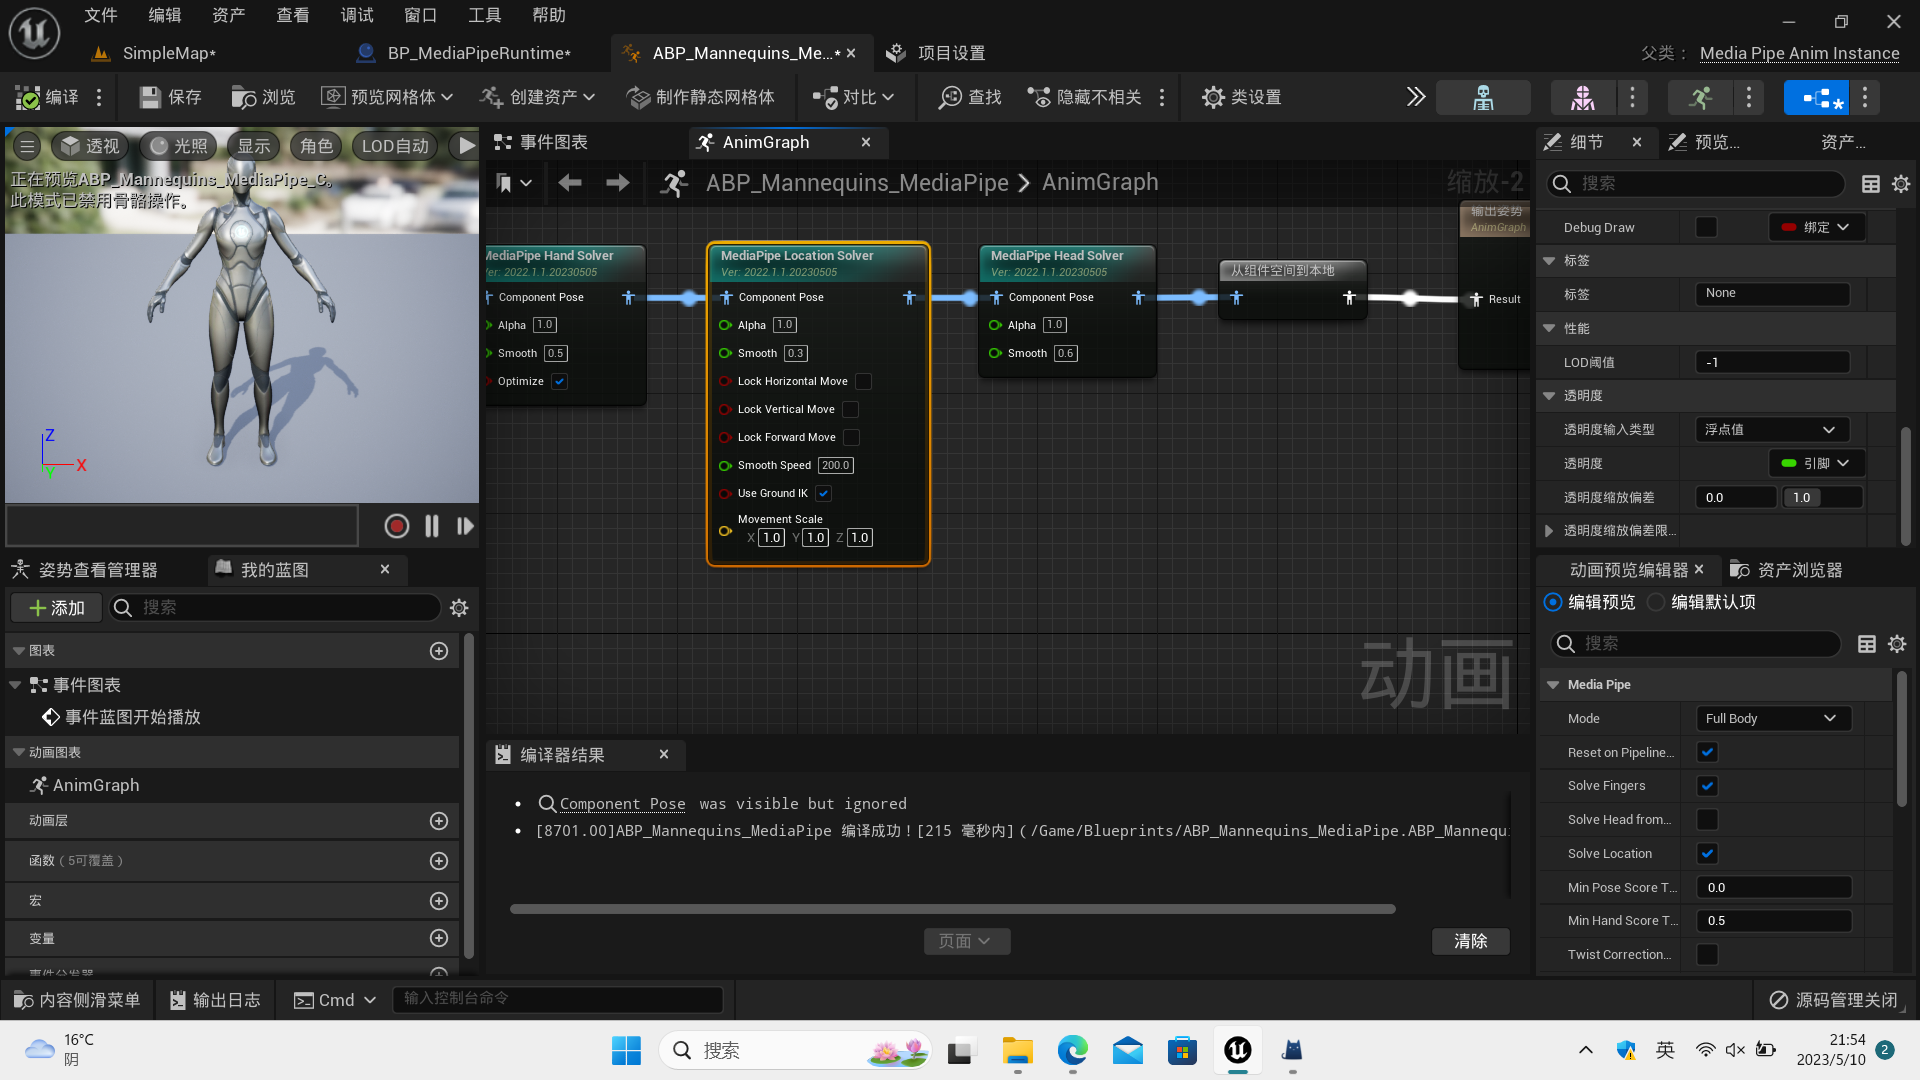Start recording in the preview viewport

pos(396,525)
